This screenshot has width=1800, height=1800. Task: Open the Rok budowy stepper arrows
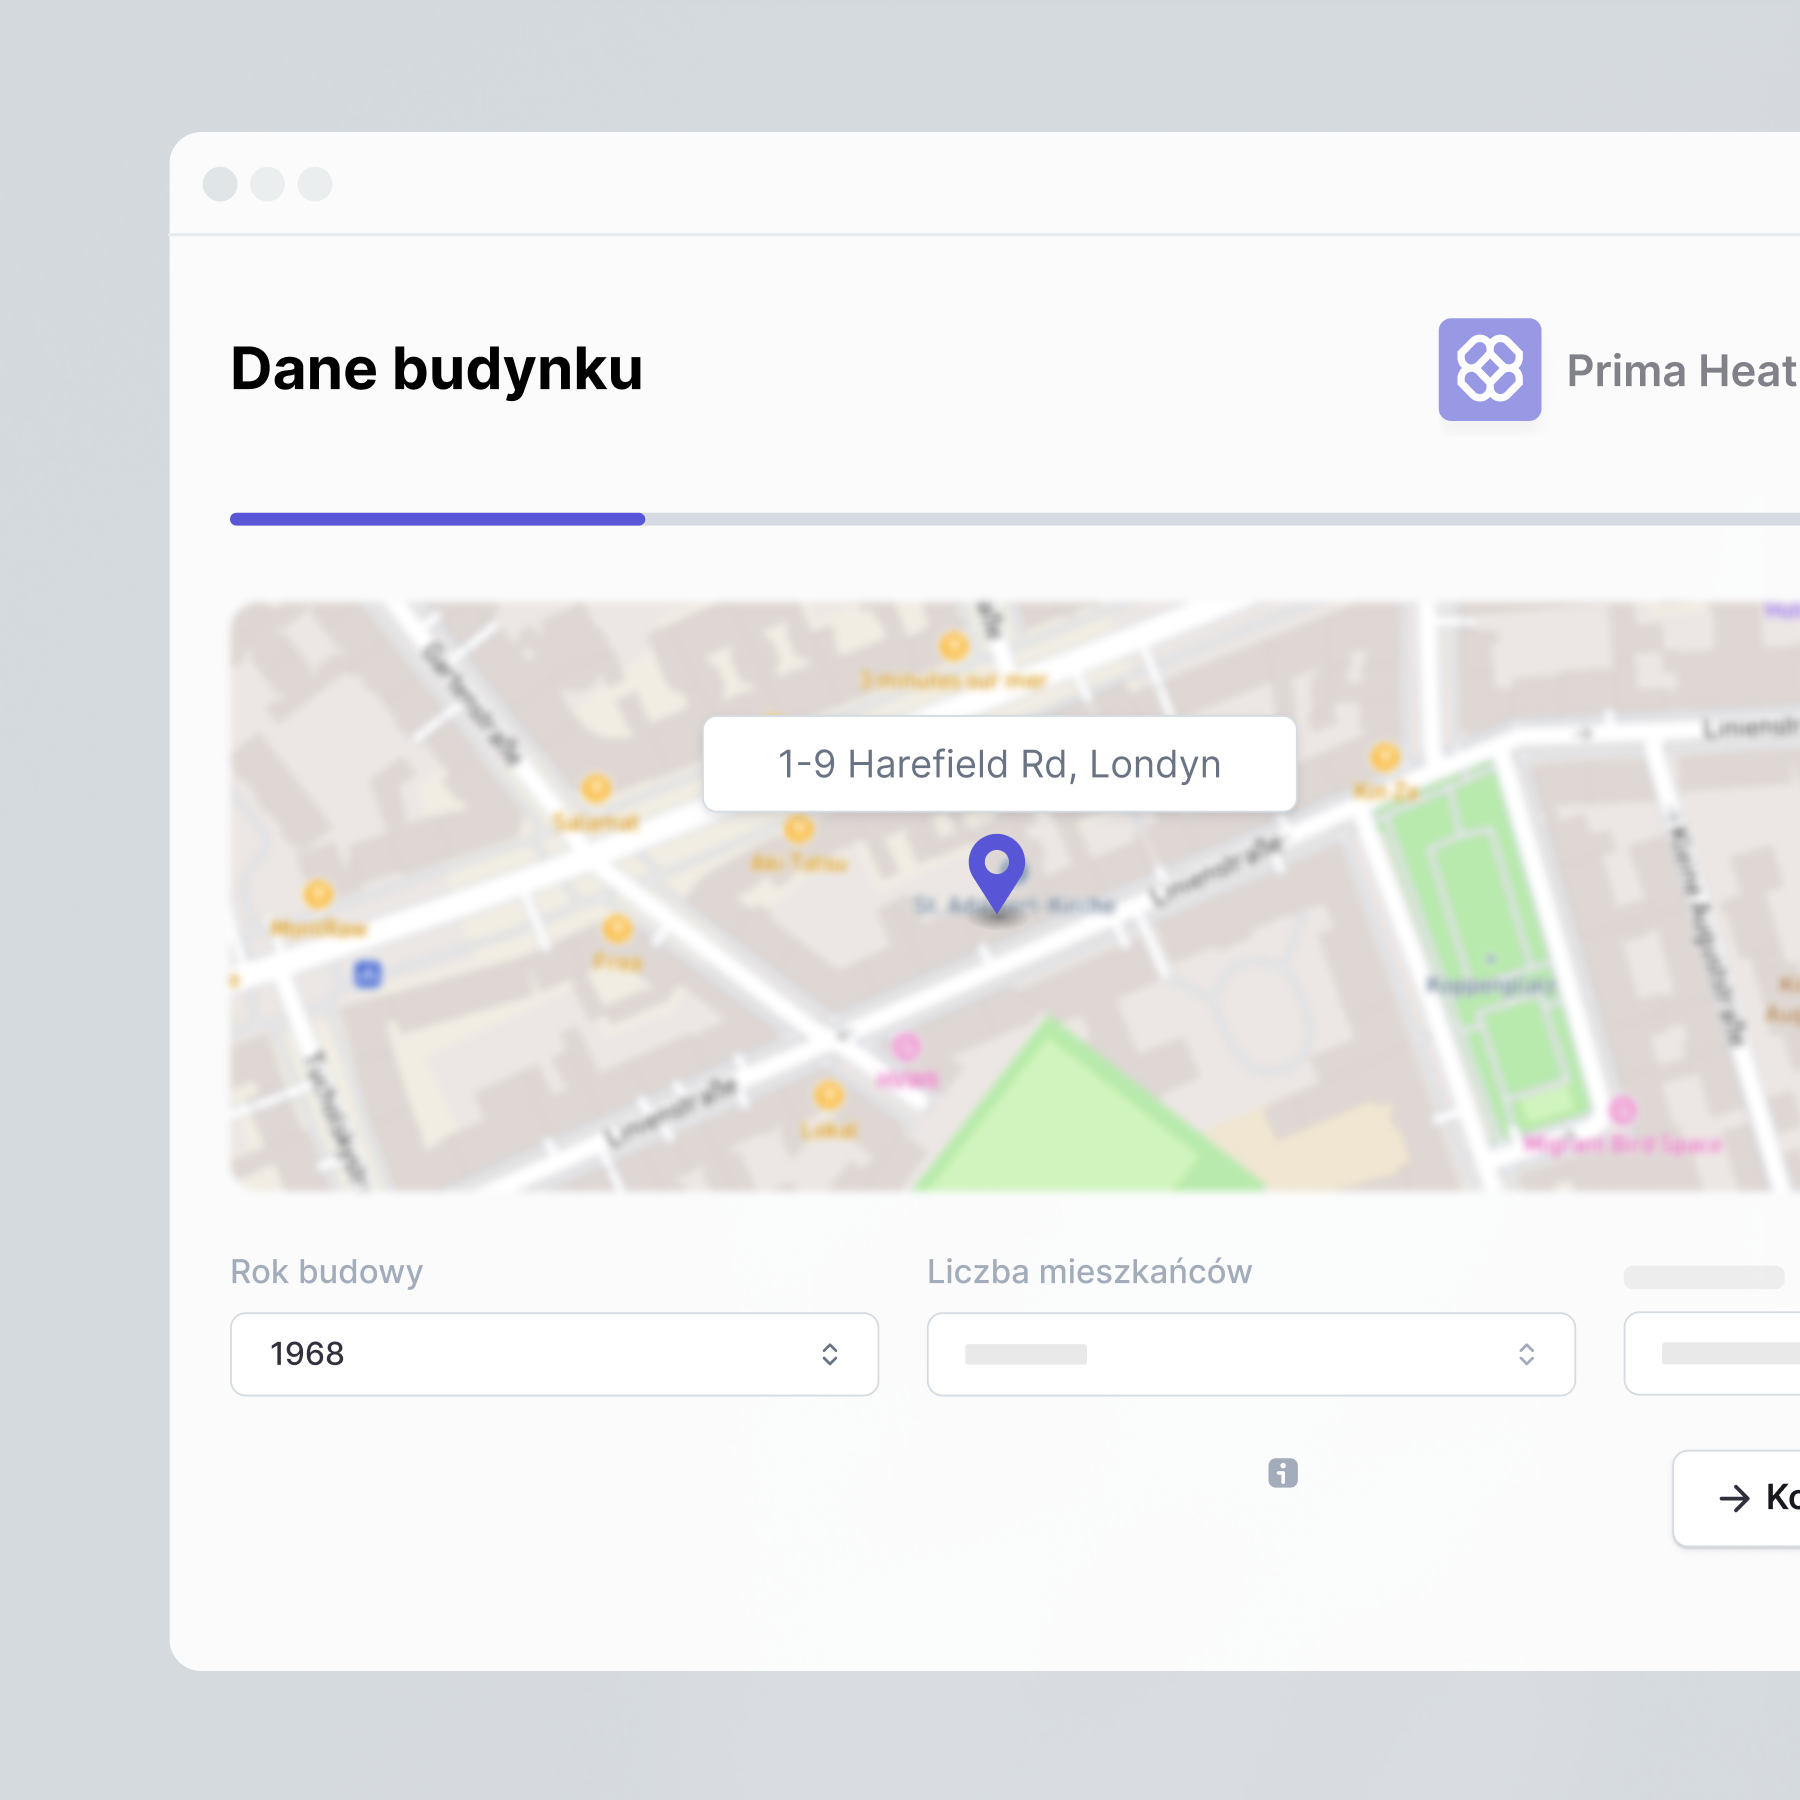(830, 1354)
